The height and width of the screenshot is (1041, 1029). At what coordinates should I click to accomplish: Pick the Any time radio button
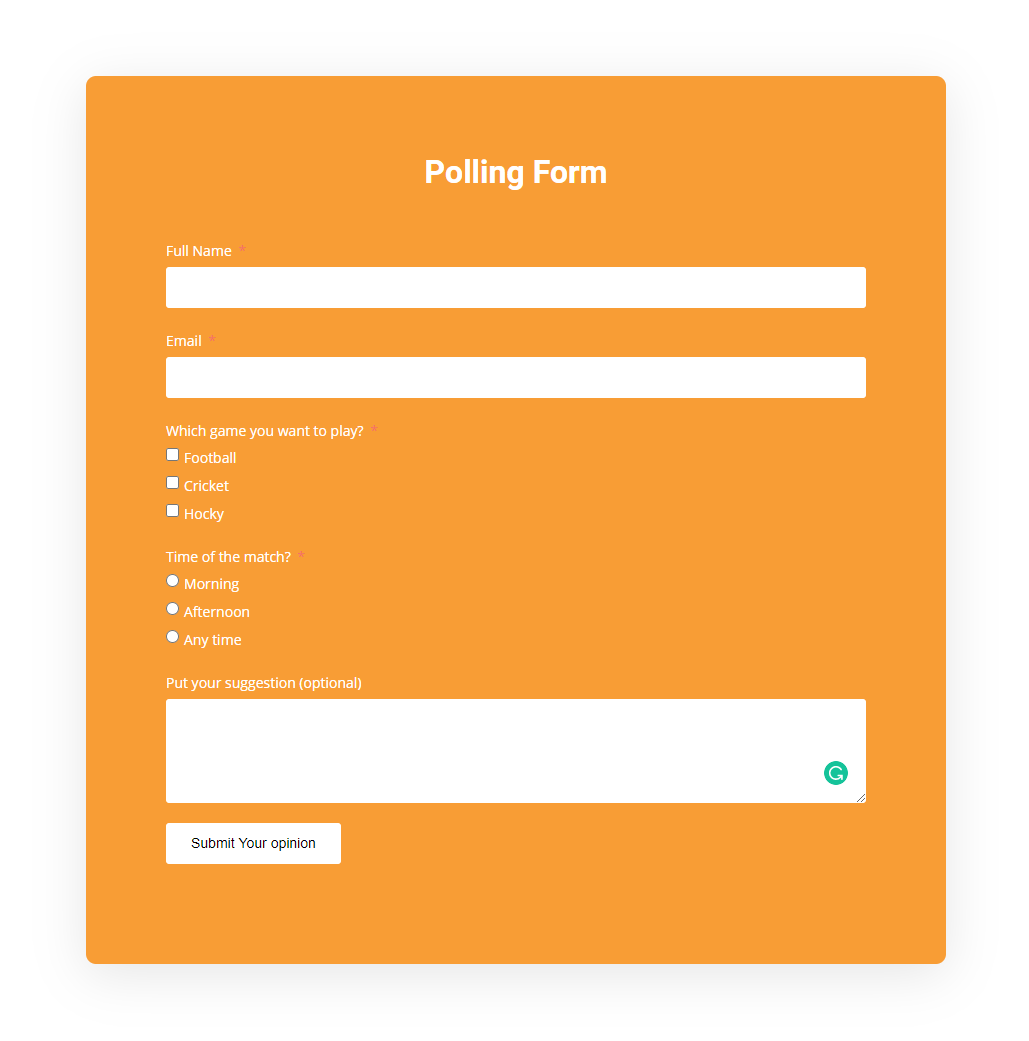(x=173, y=637)
